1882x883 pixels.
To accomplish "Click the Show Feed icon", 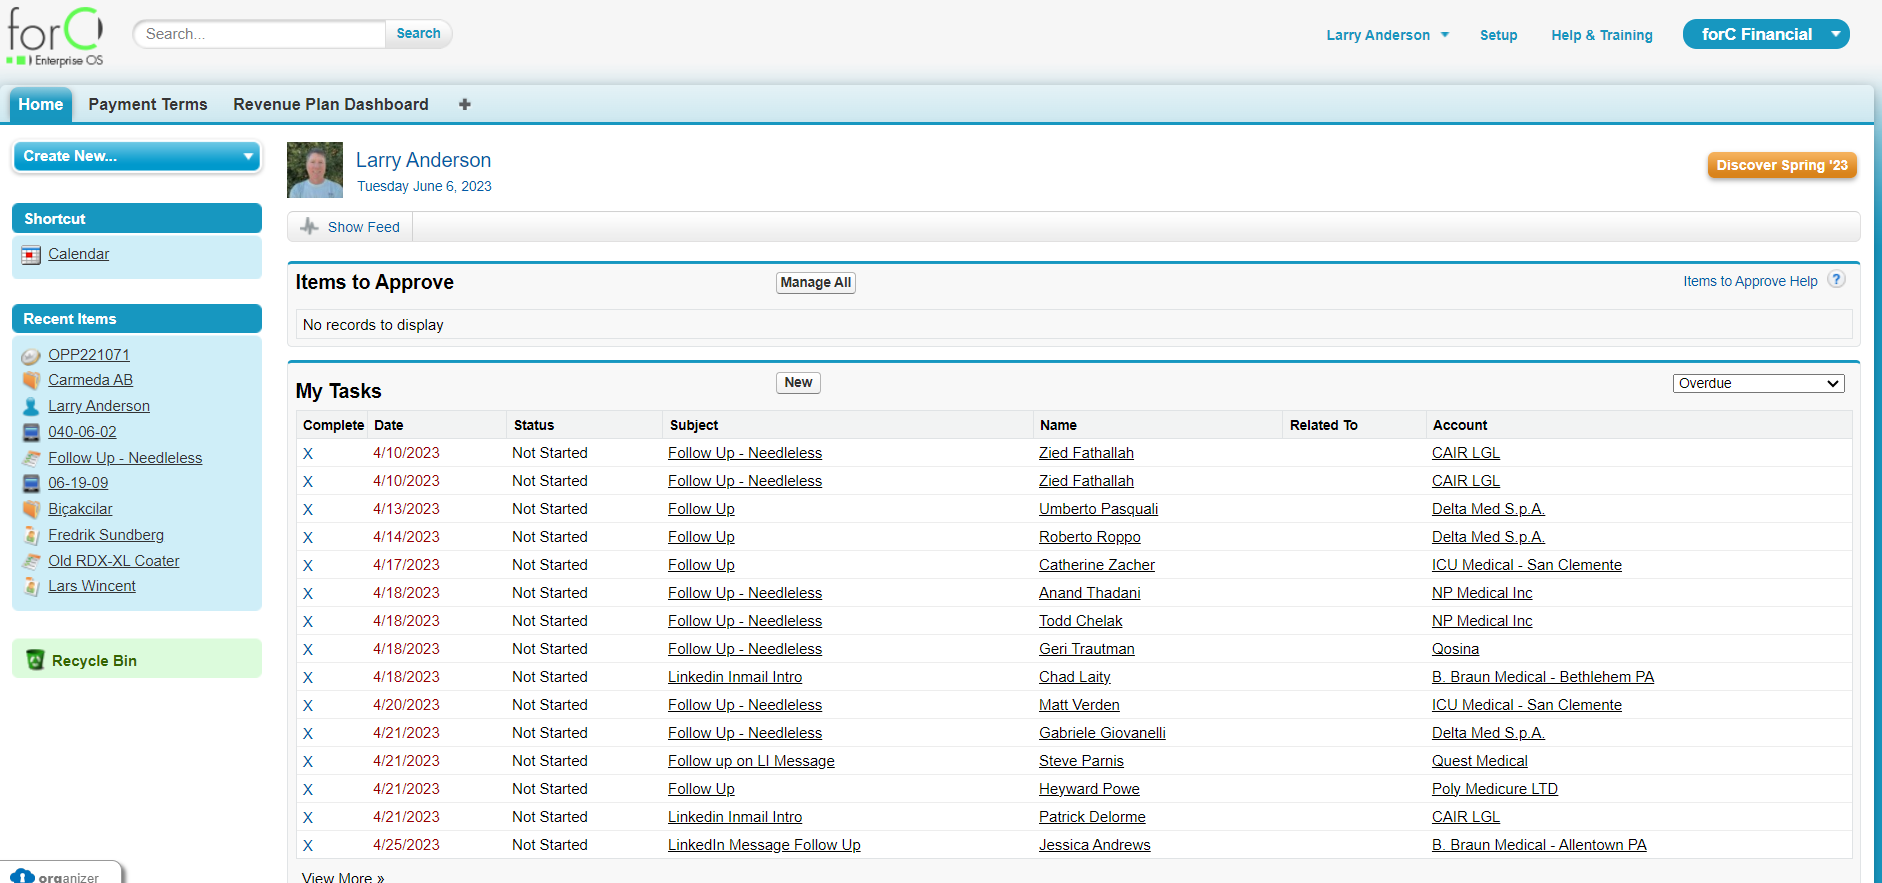I will coord(310,227).
